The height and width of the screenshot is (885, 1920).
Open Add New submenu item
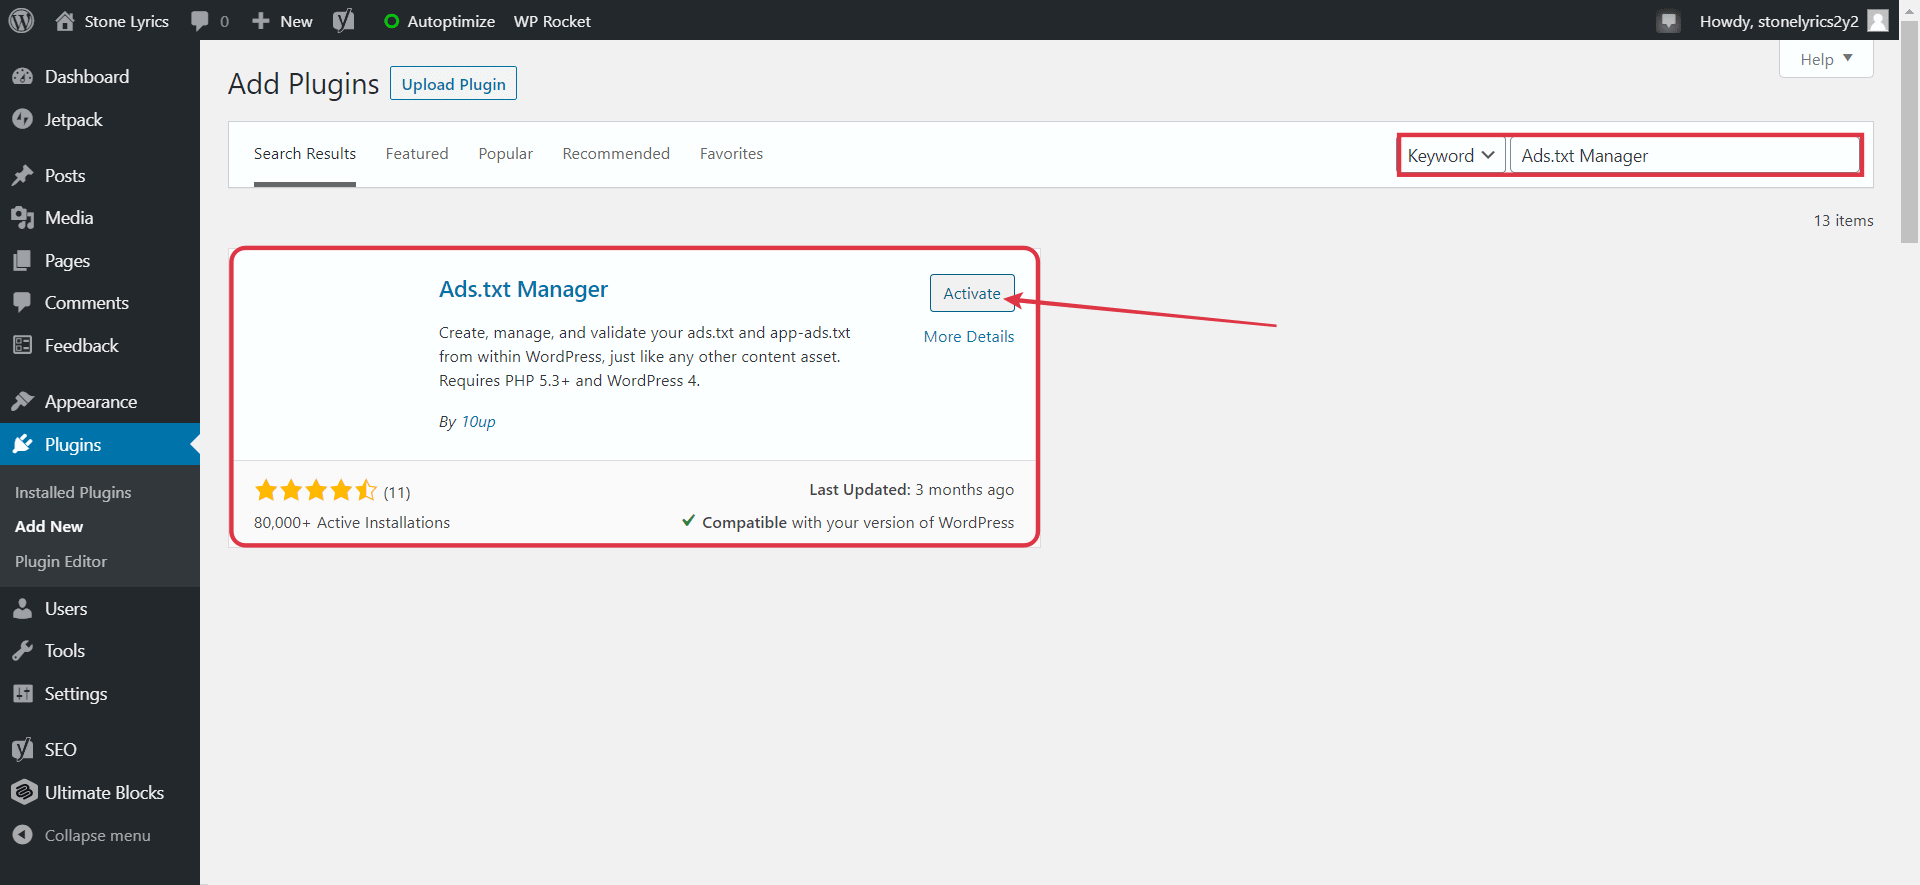pyautogui.click(x=49, y=526)
